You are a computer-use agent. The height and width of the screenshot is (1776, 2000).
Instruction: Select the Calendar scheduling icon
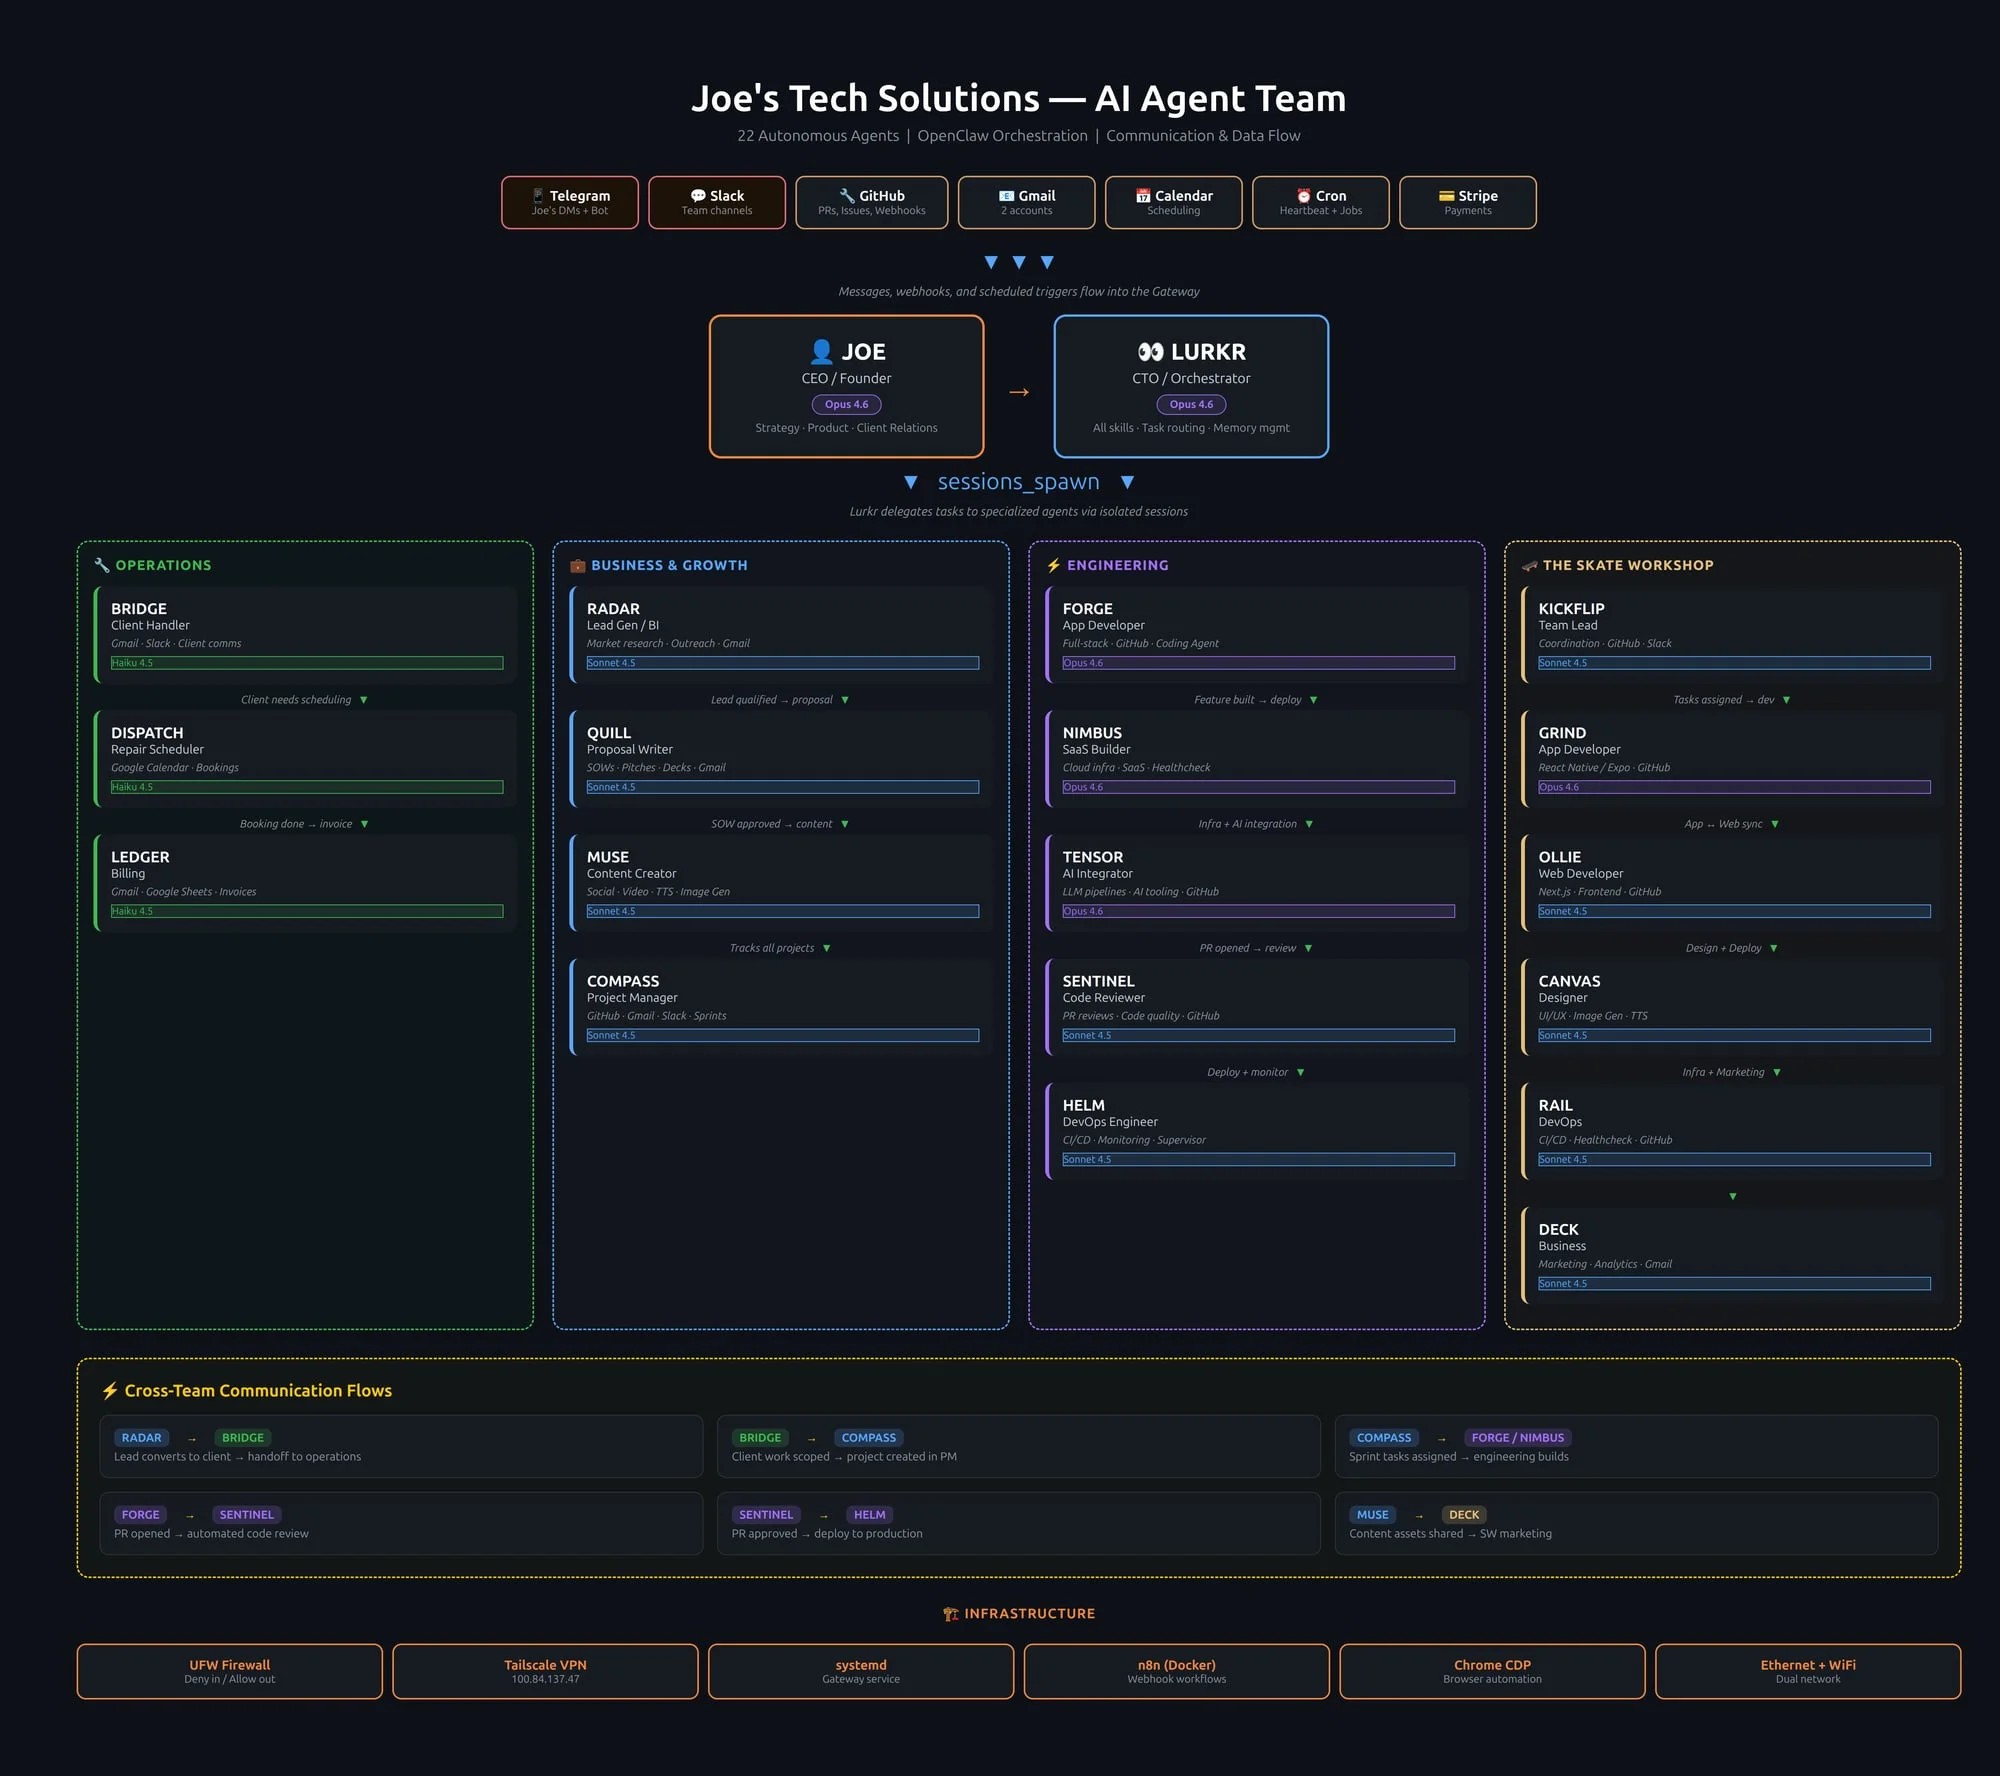(x=1142, y=196)
